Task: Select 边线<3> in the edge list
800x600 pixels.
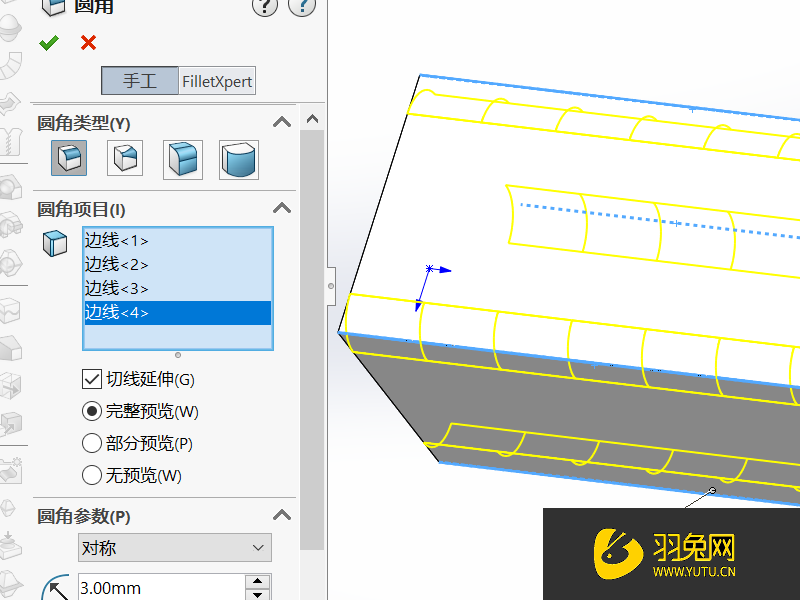Action: click(178, 288)
